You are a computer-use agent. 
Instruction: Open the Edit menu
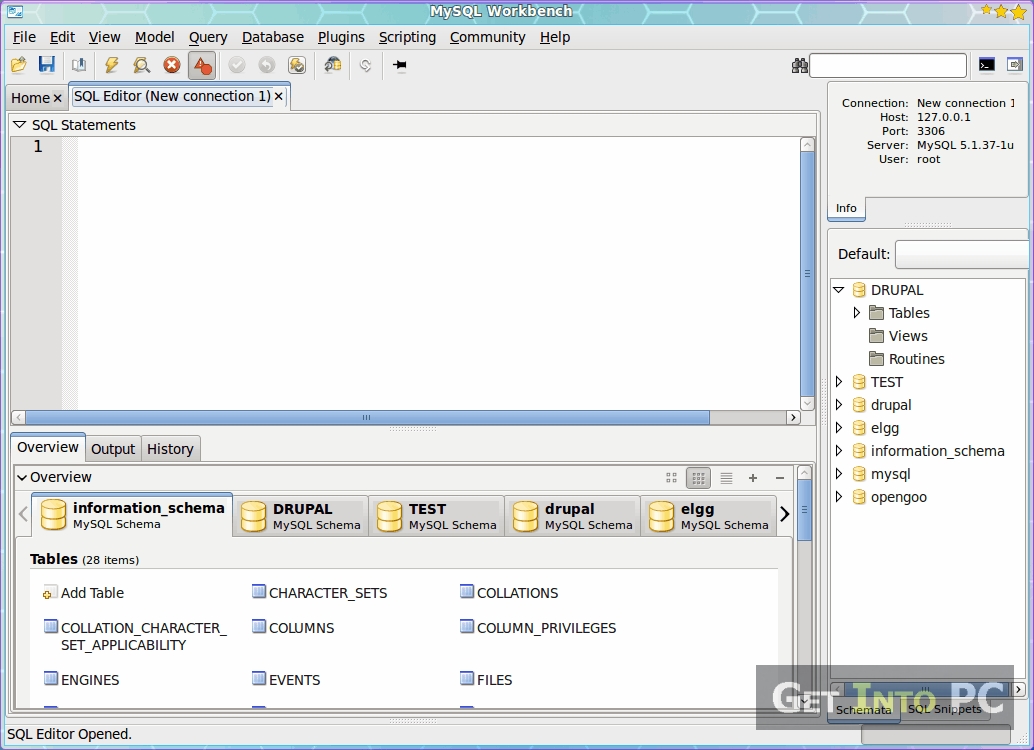coord(62,38)
